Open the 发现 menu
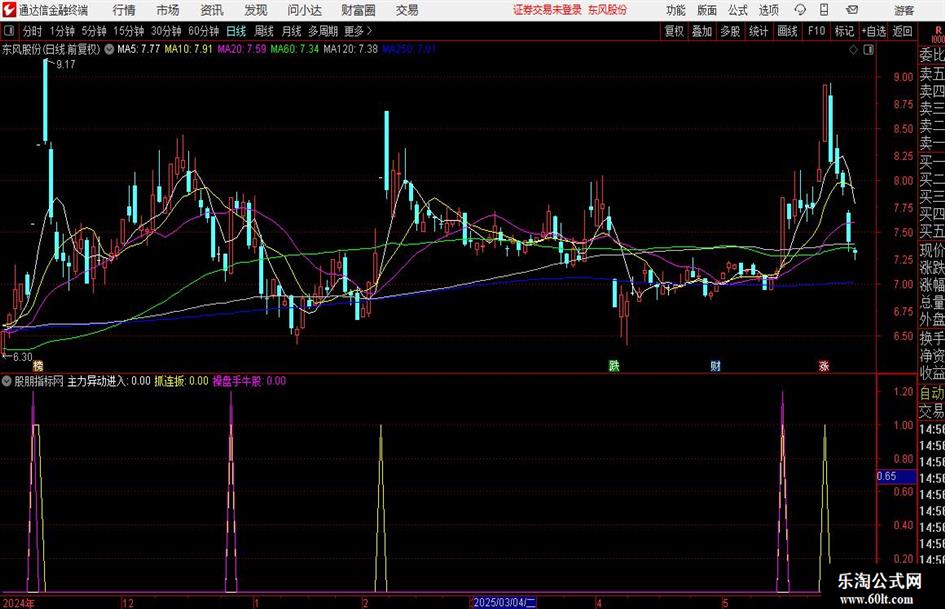945x609 pixels. click(256, 10)
